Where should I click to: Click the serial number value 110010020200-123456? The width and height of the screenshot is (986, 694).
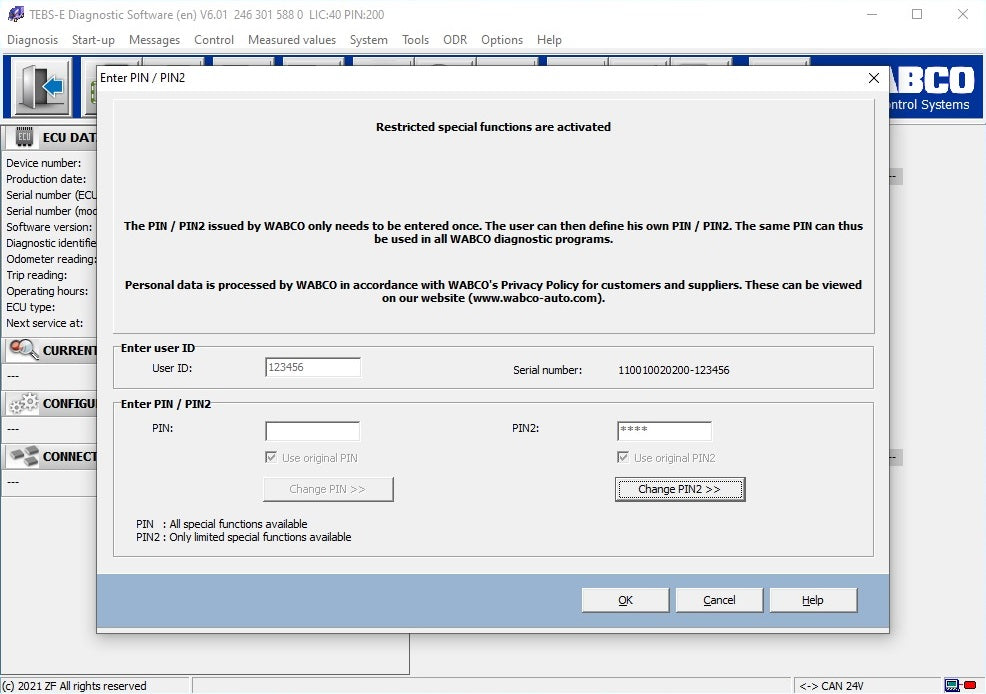tap(673, 370)
